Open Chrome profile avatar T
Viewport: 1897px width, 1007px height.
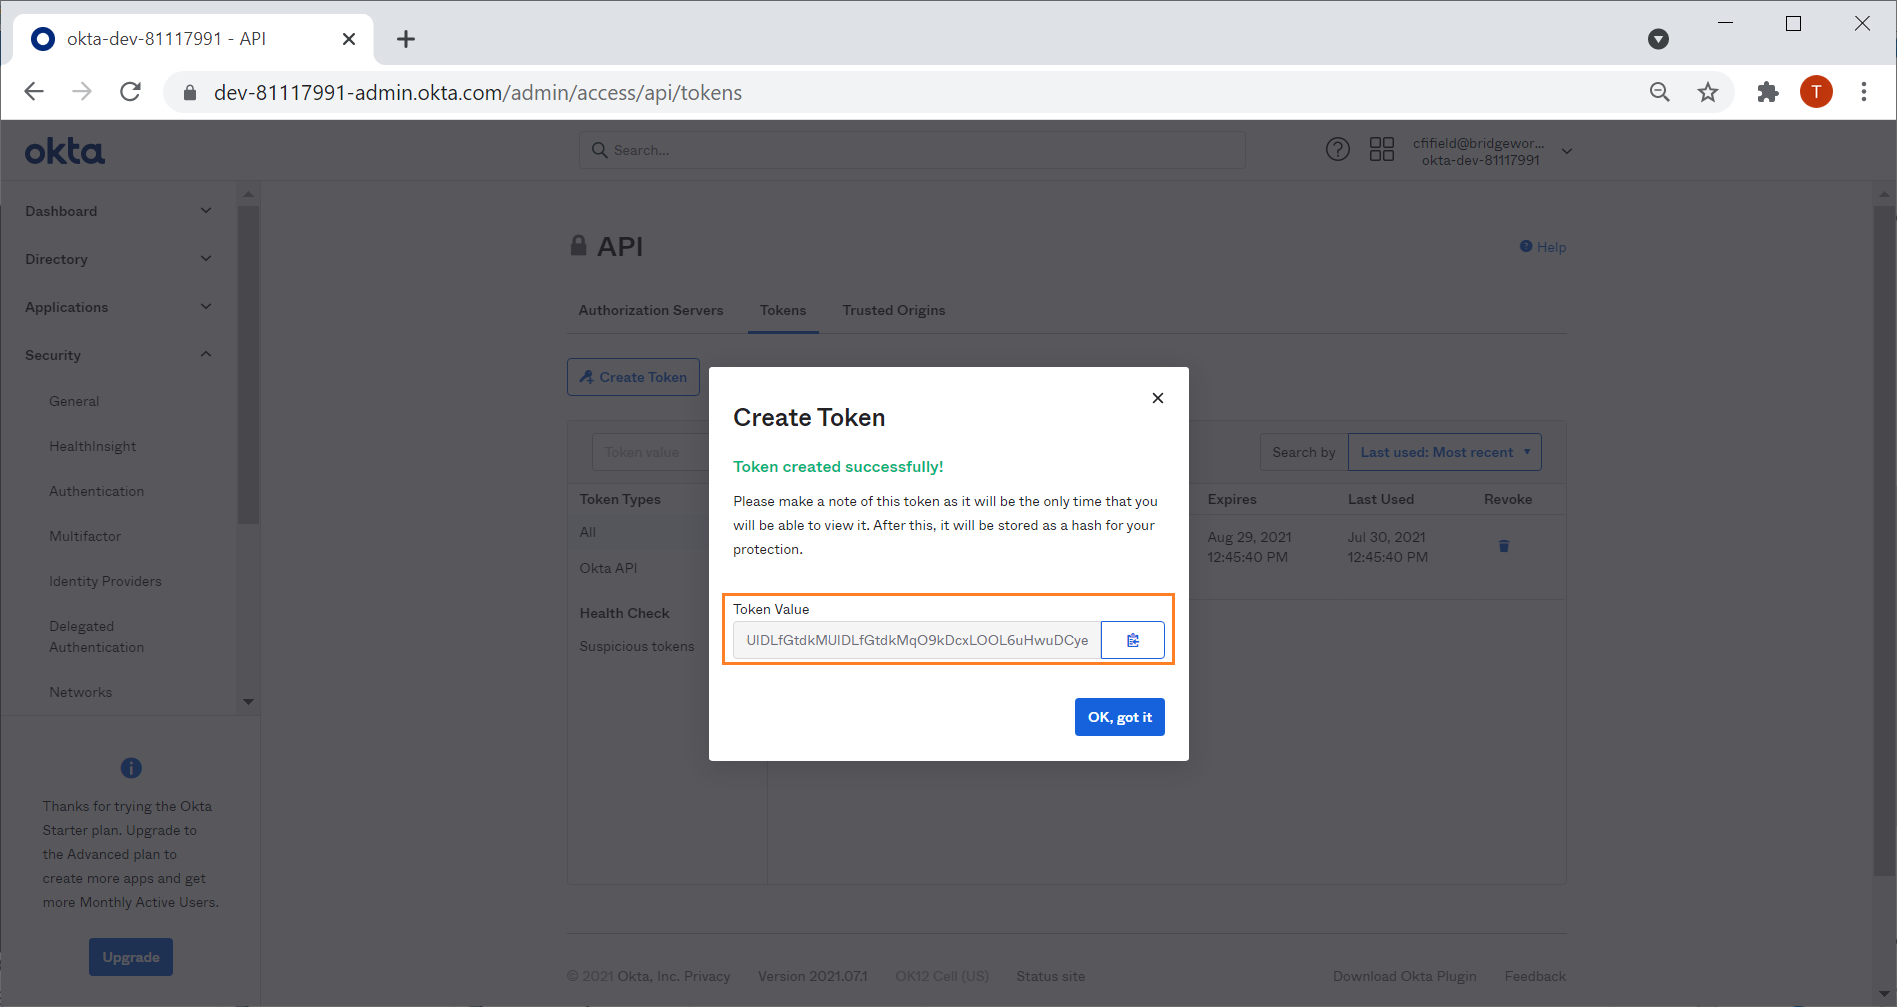(x=1816, y=92)
